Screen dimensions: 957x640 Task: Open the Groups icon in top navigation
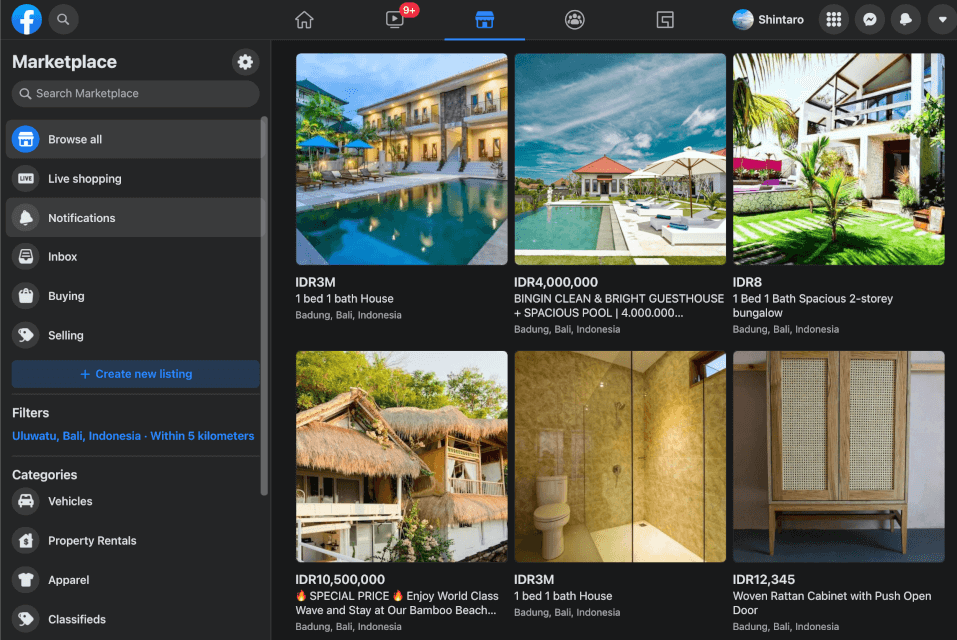click(574, 20)
